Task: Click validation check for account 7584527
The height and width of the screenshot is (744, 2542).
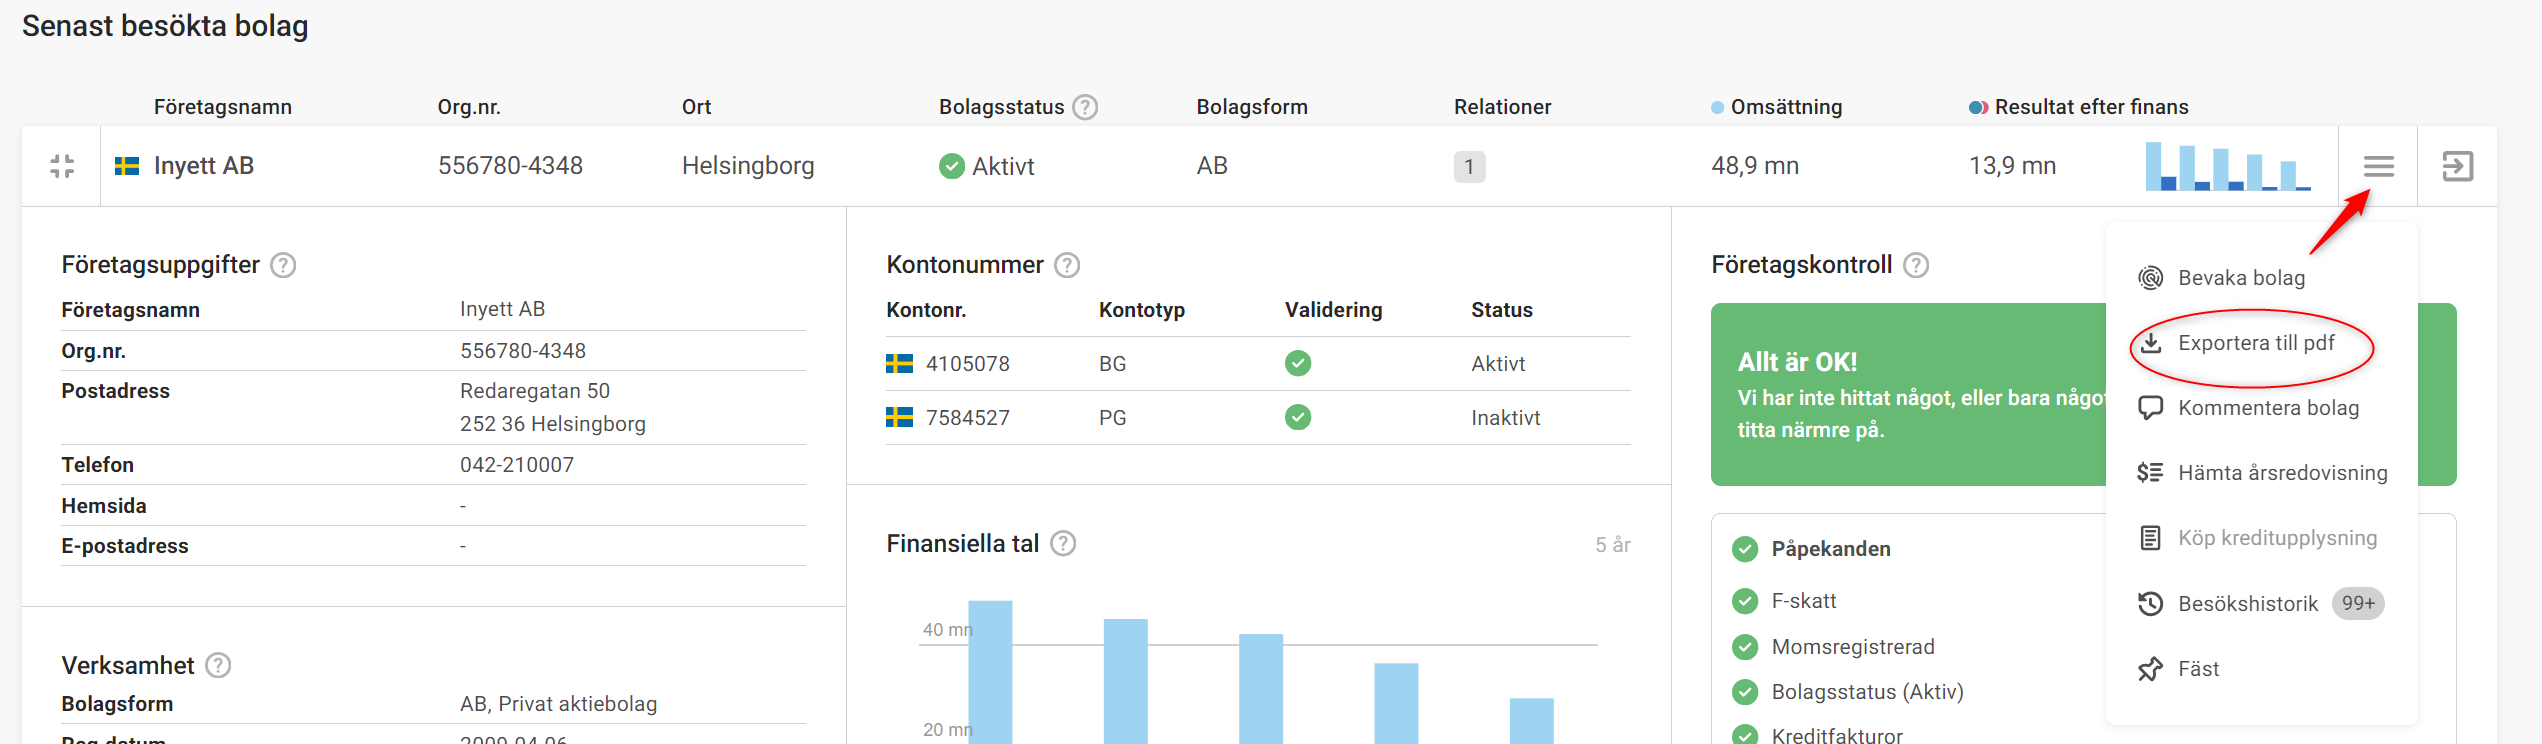Action: 1298,417
